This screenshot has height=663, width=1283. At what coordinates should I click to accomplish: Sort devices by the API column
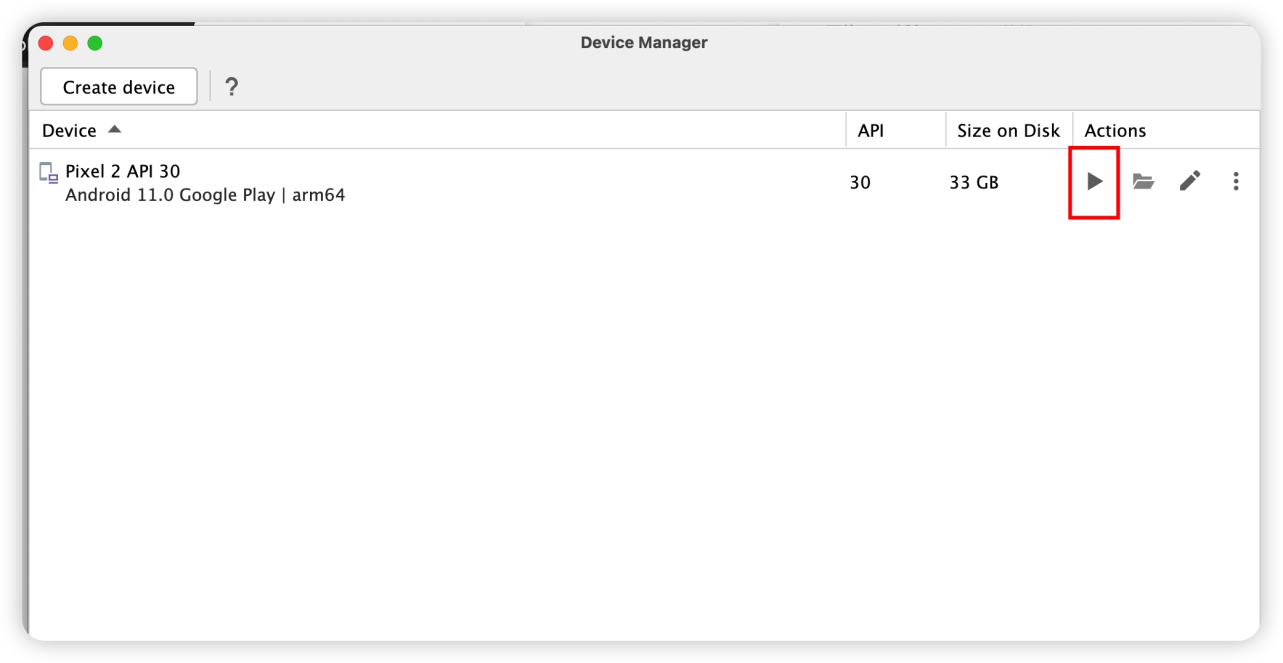click(870, 131)
